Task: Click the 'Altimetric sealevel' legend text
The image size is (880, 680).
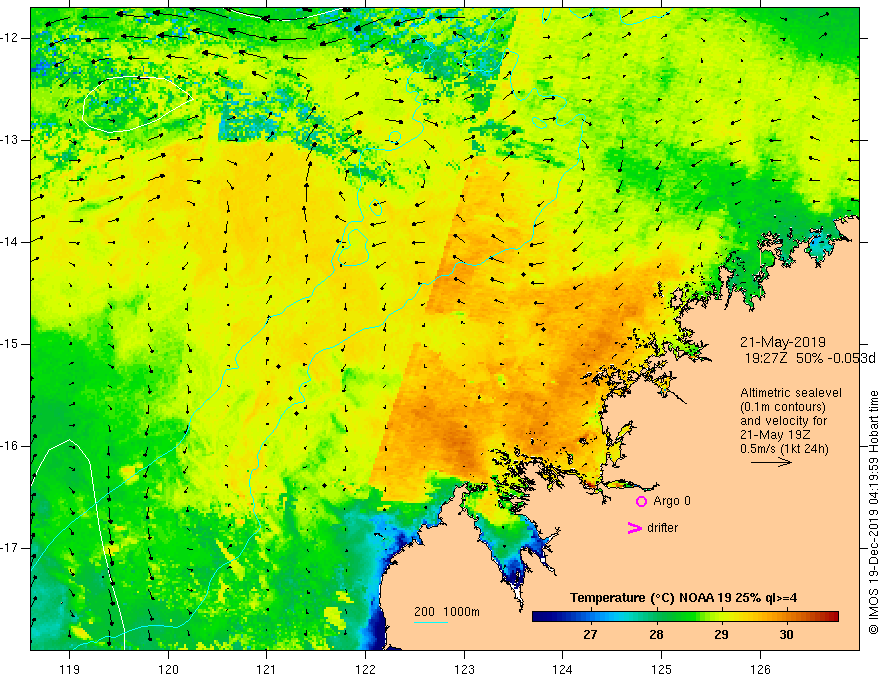Action: [x=791, y=393]
